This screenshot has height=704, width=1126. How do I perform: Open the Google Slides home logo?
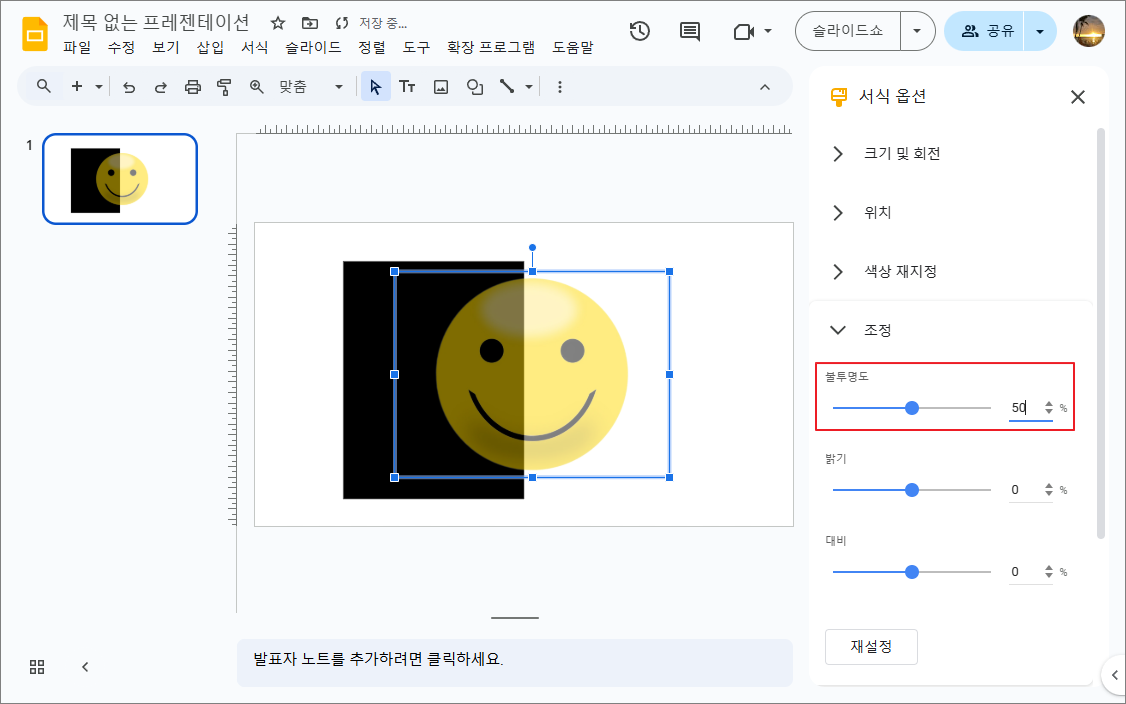(34, 34)
